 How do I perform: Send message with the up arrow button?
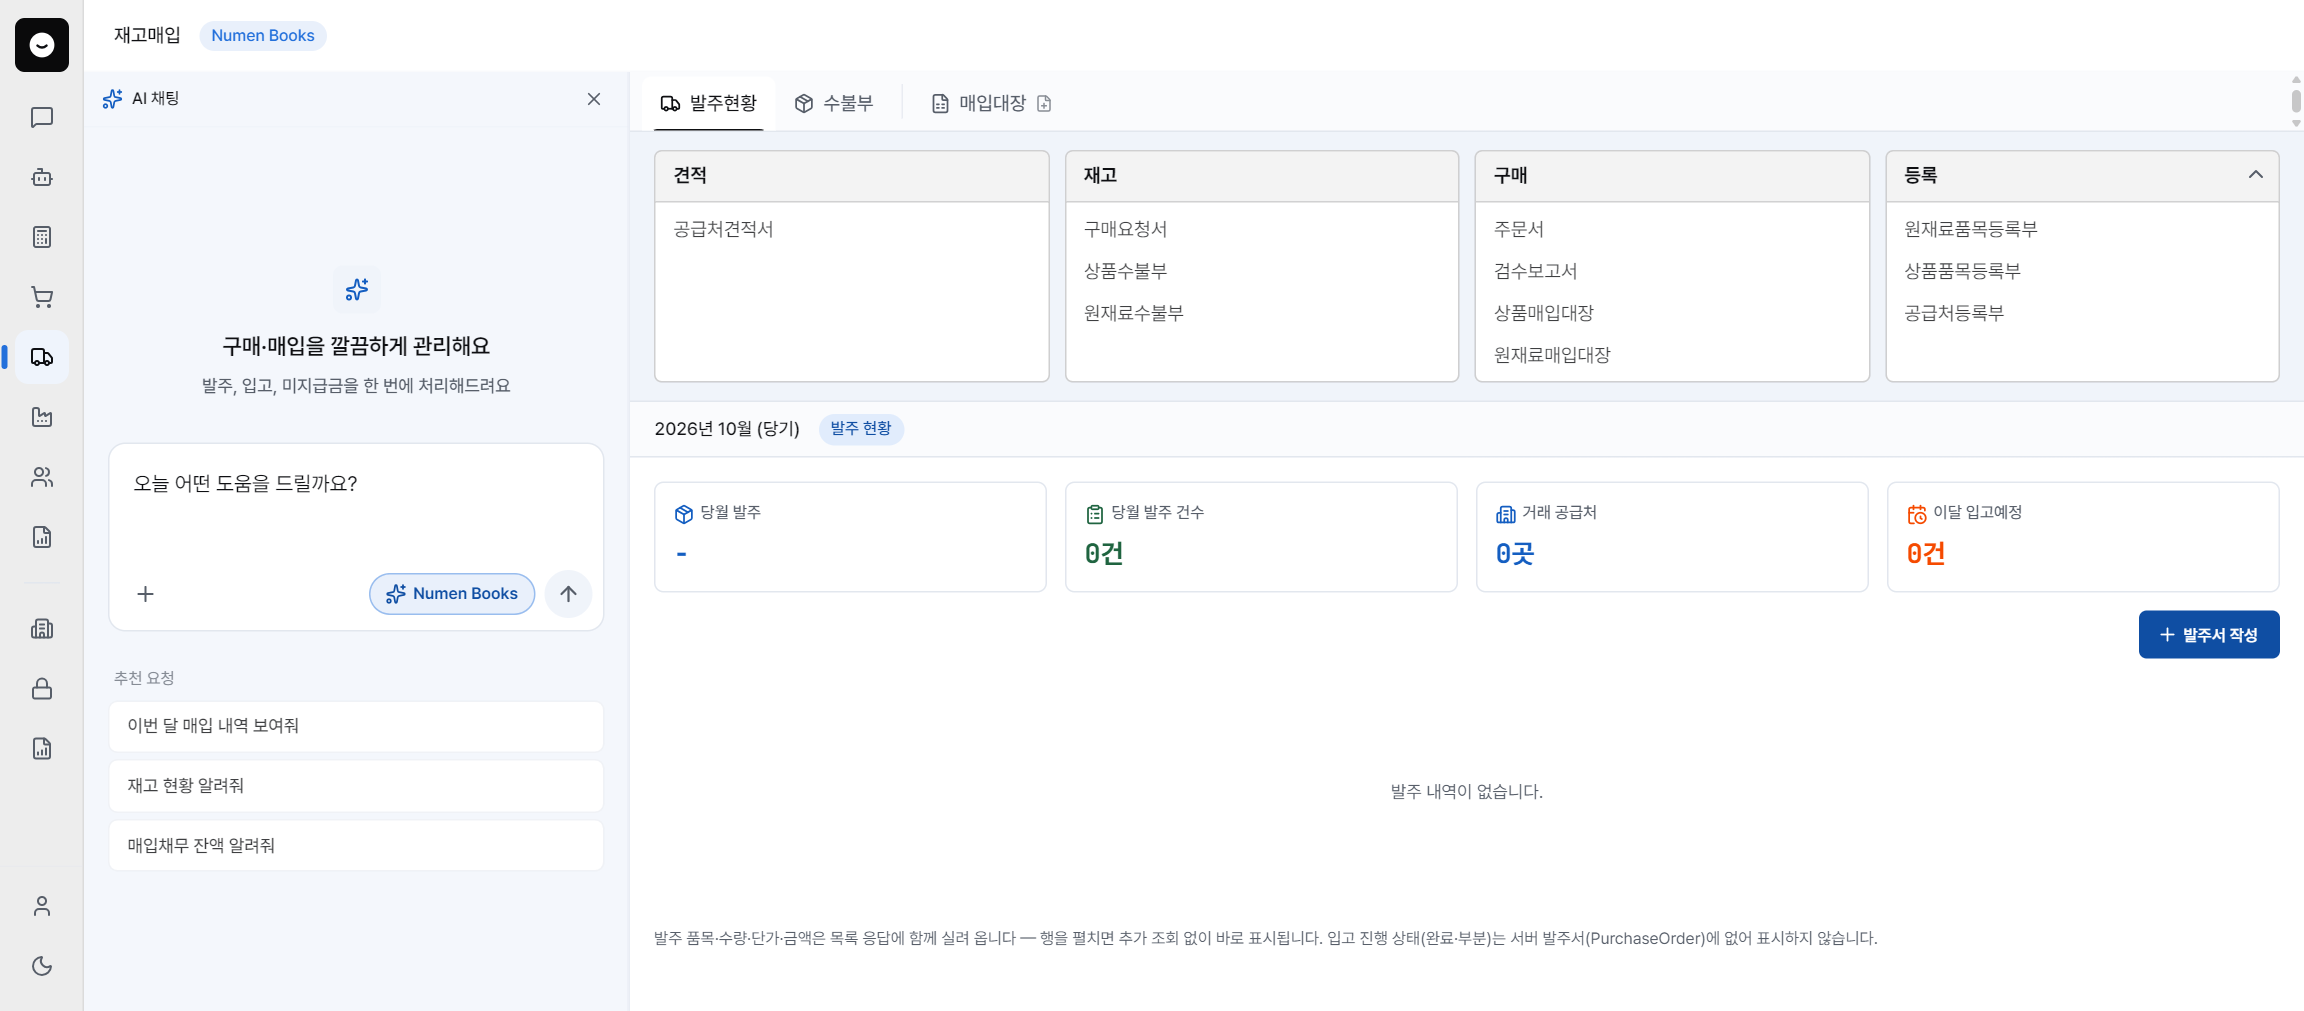click(568, 594)
